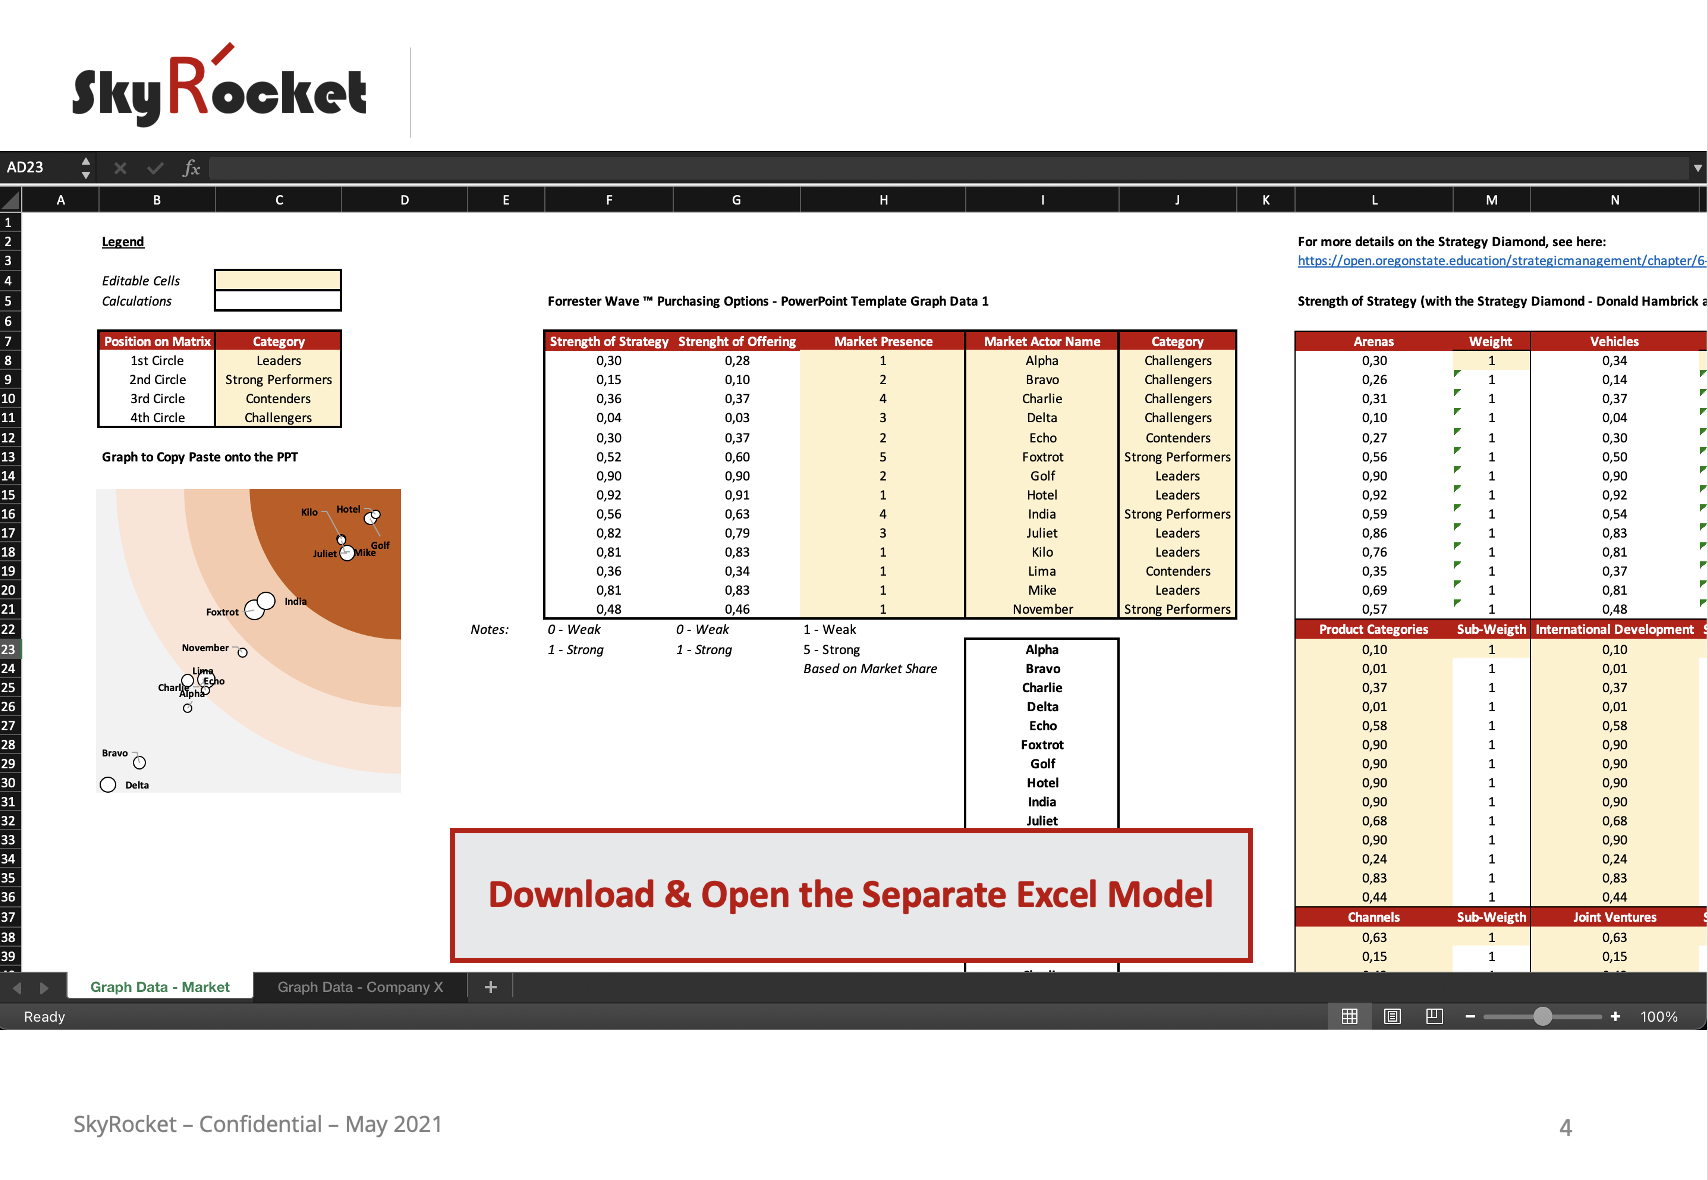Select the Strenght of Offering header
Image resolution: width=1708 pixels, height=1180 pixels.
tap(737, 341)
